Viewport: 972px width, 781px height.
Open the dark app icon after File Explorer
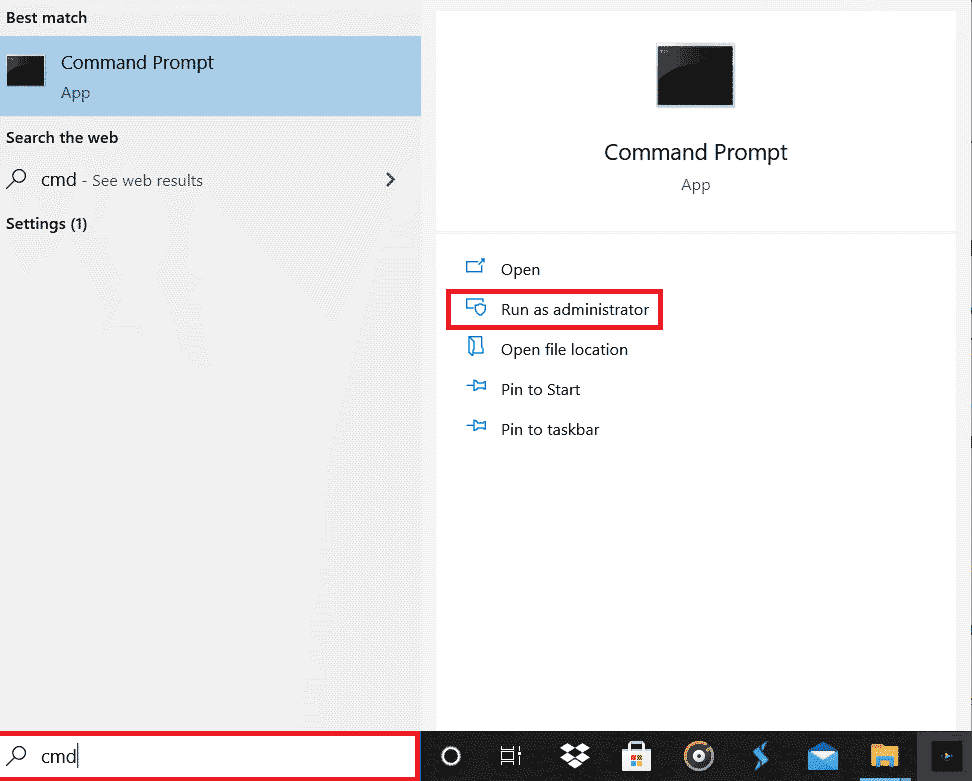[946, 756]
